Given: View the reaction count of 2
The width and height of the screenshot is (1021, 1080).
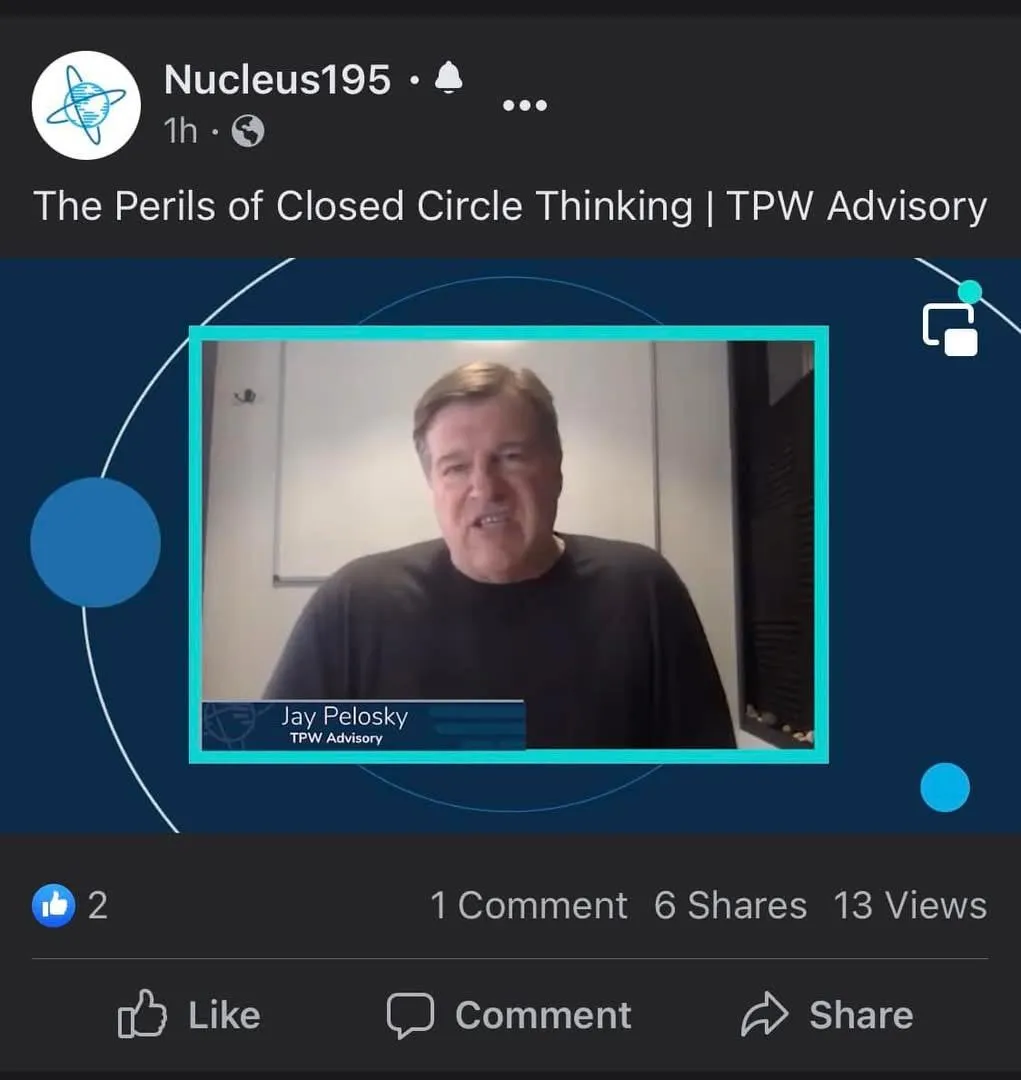Looking at the screenshot, I should pos(98,905).
